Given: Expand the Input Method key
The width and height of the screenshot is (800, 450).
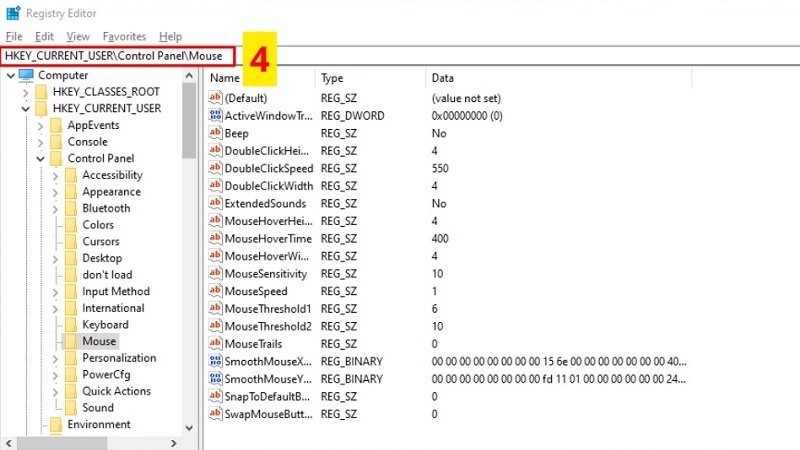Looking at the screenshot, I should coord(55,292).
